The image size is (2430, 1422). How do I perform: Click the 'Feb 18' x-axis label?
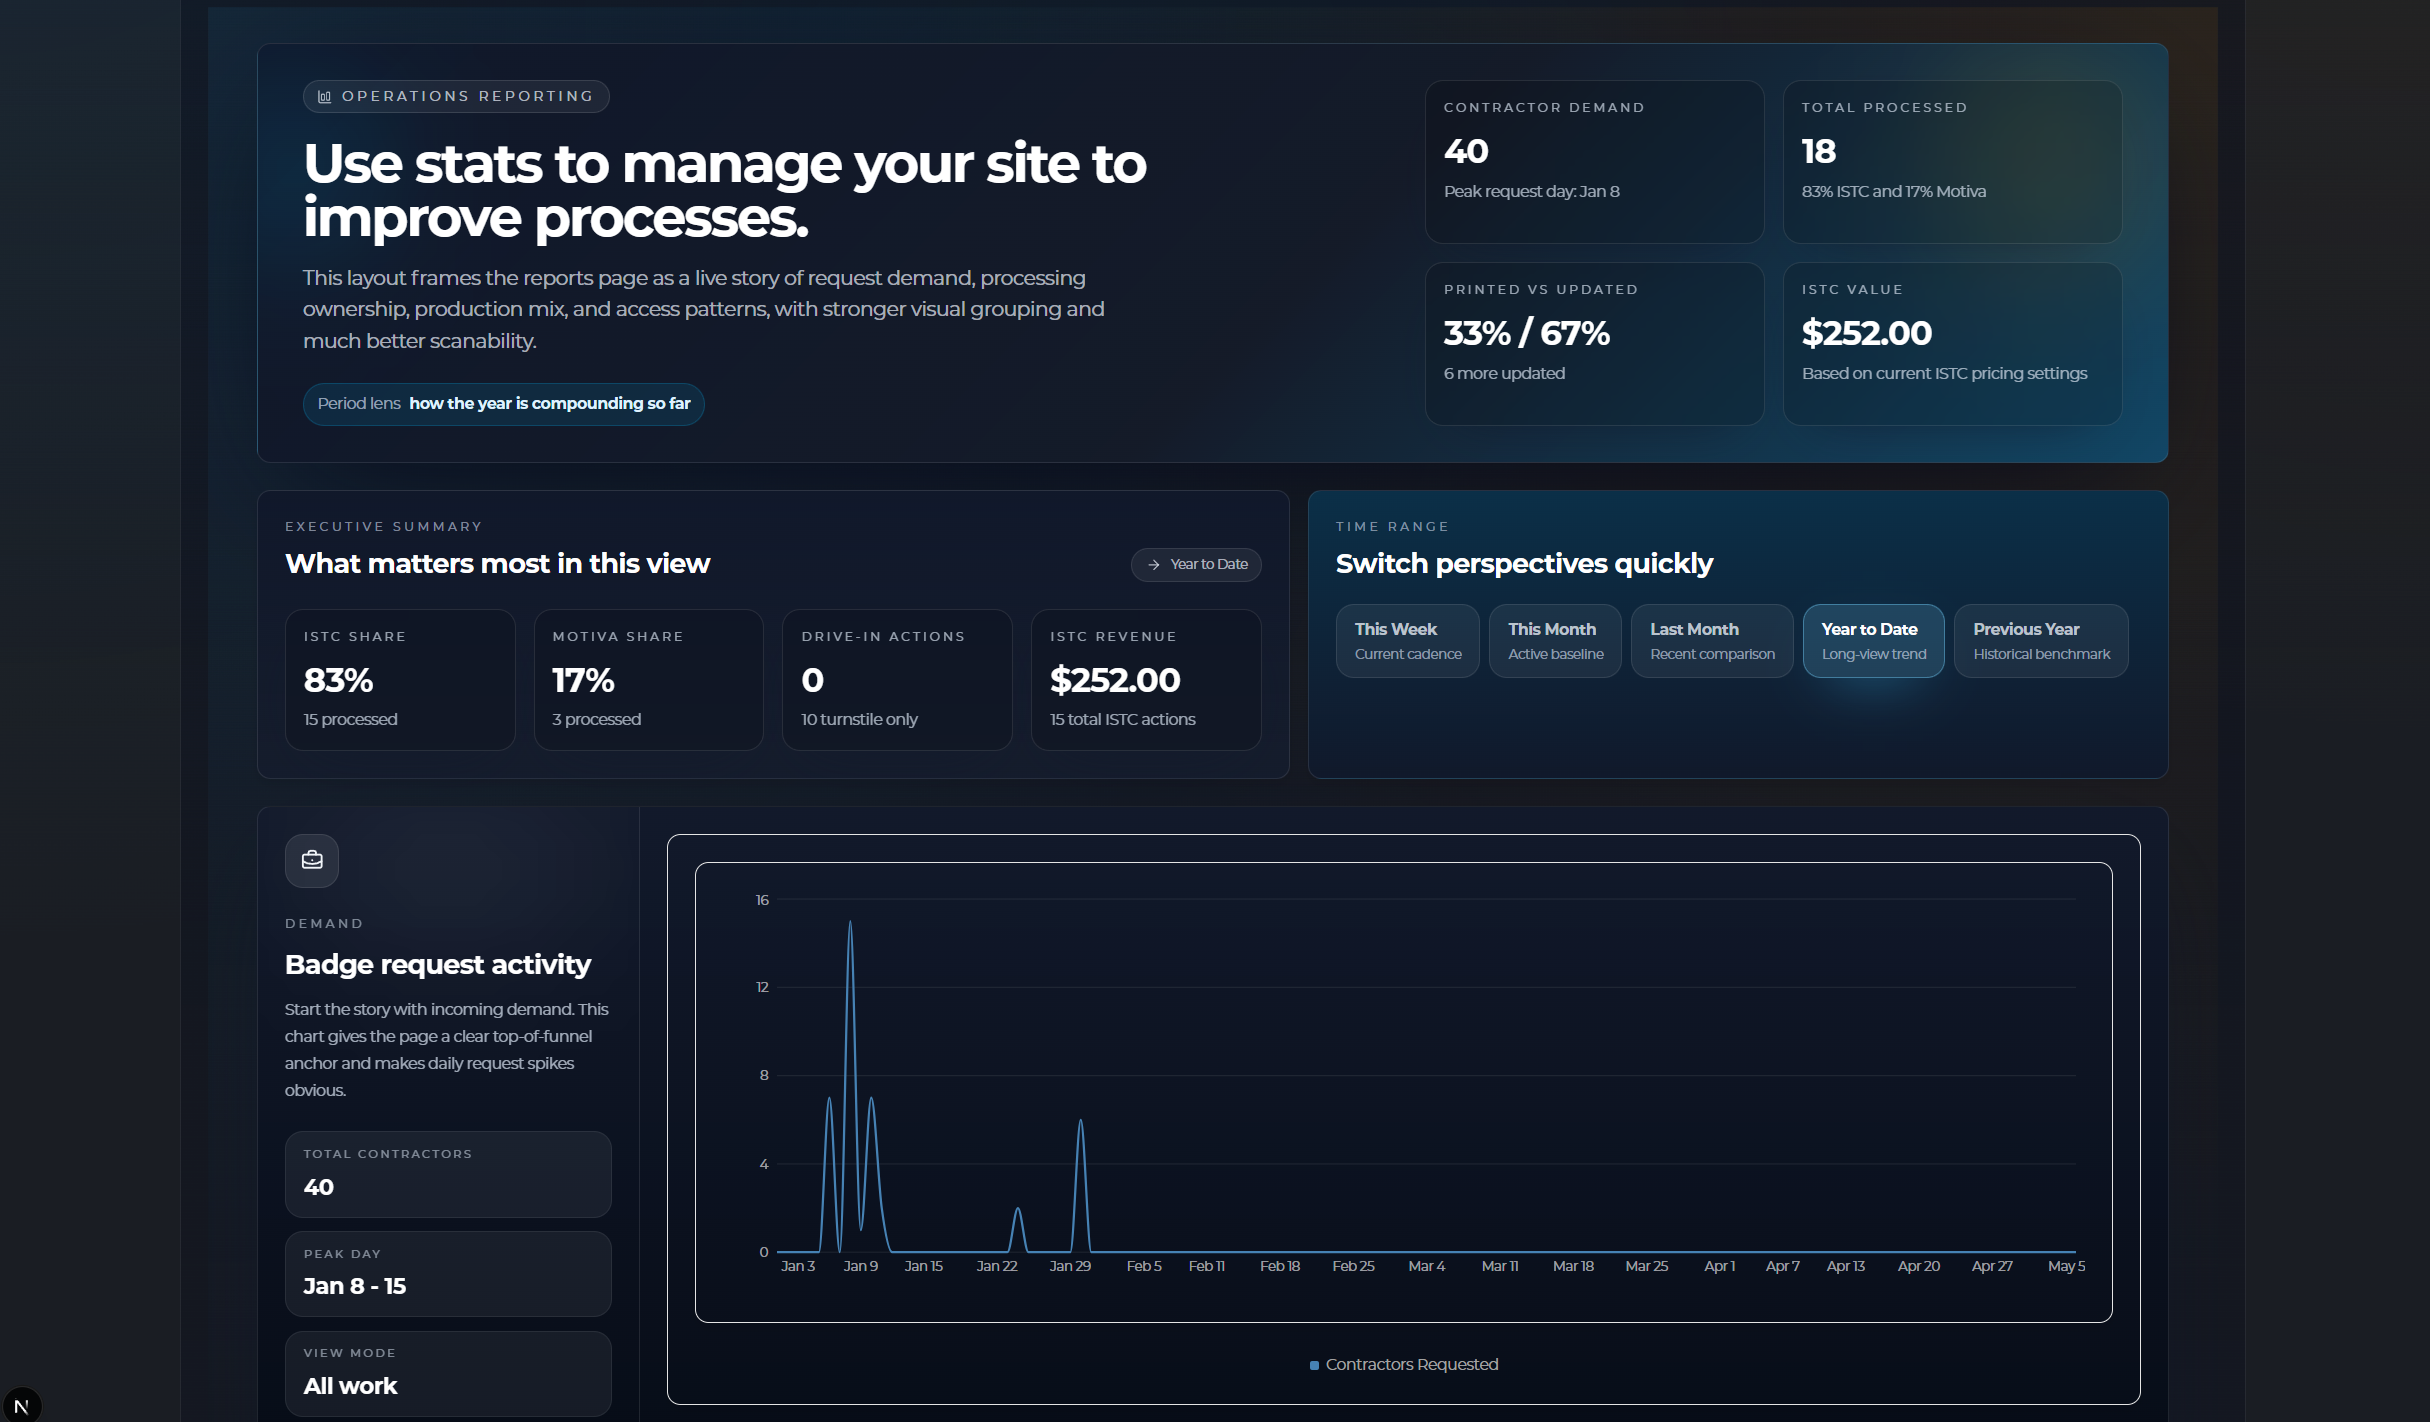[x=1280, y=1267]
